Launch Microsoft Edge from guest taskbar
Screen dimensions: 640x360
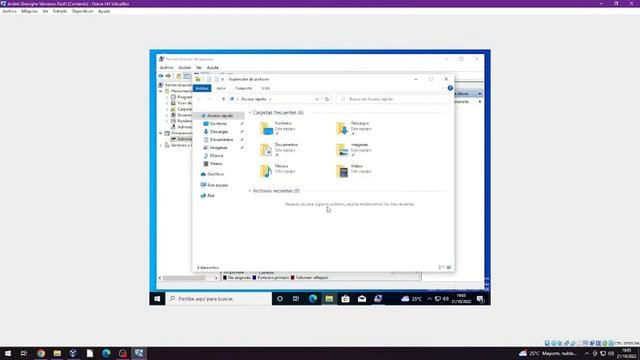point(313,299)
